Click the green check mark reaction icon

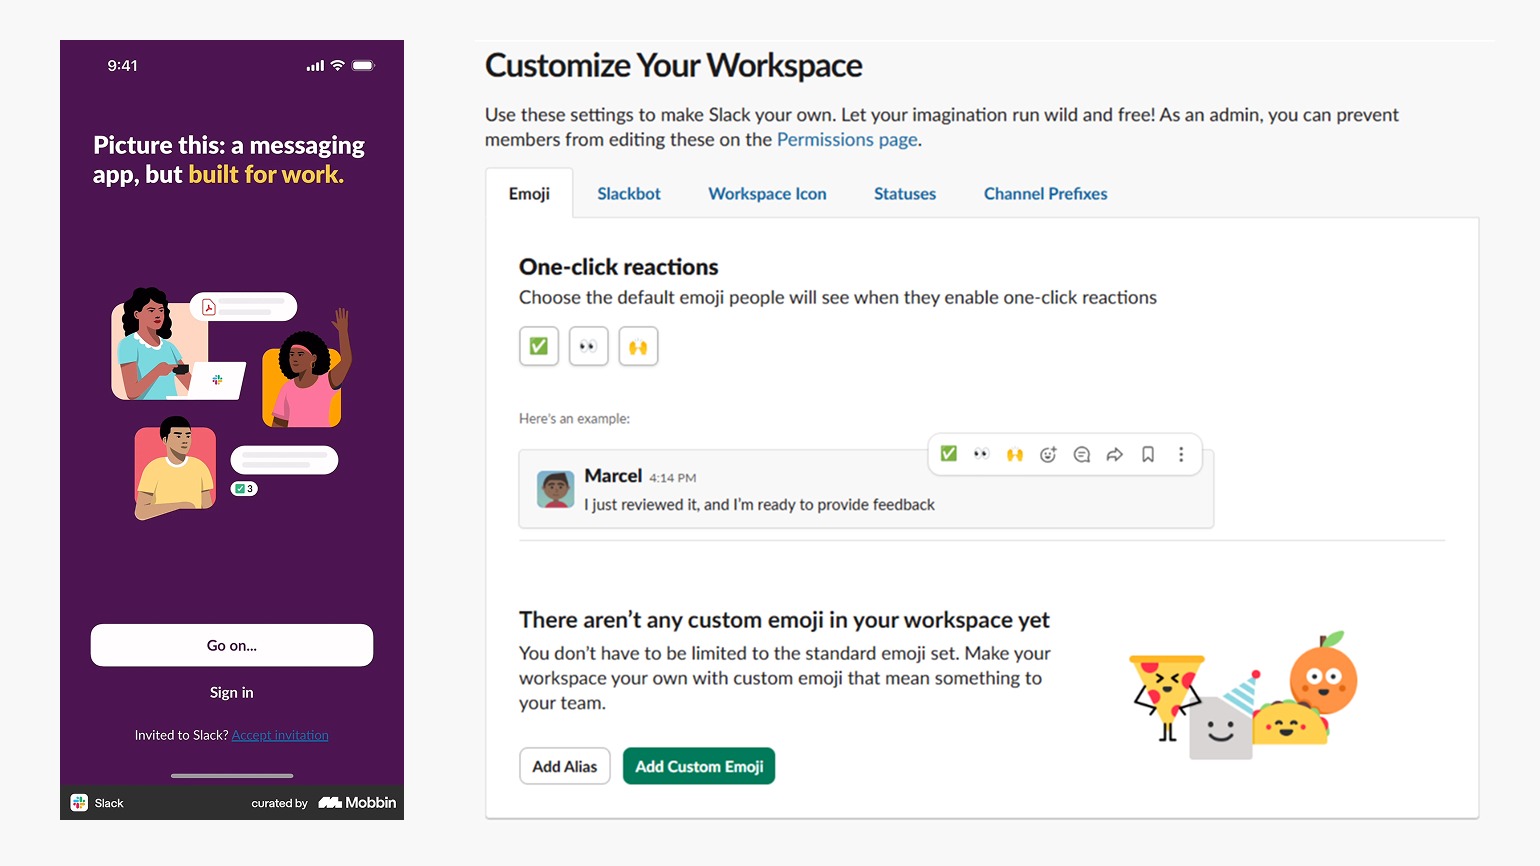click(948, 454)
